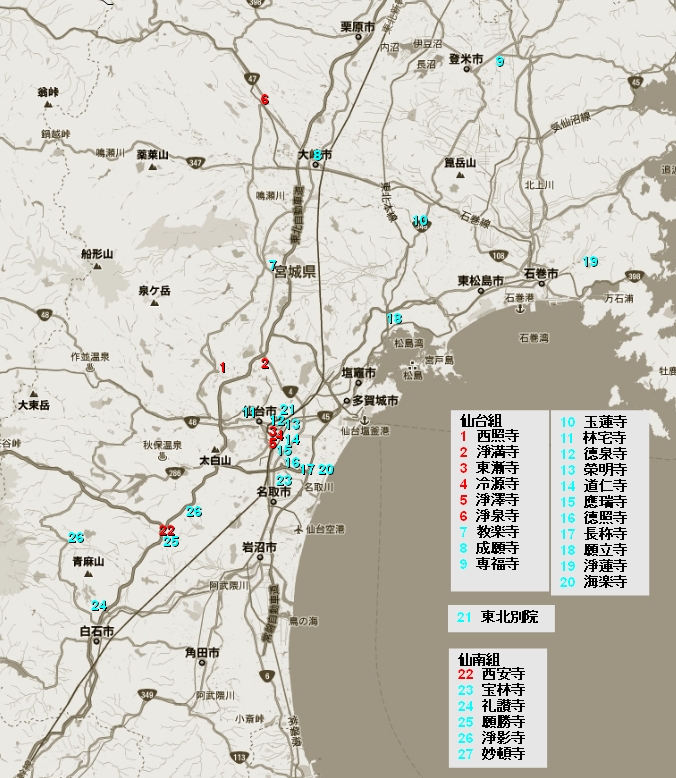Click legend entry 27 妙頓寺
This screenshot has width=676, height=778.
coord(491,754)
